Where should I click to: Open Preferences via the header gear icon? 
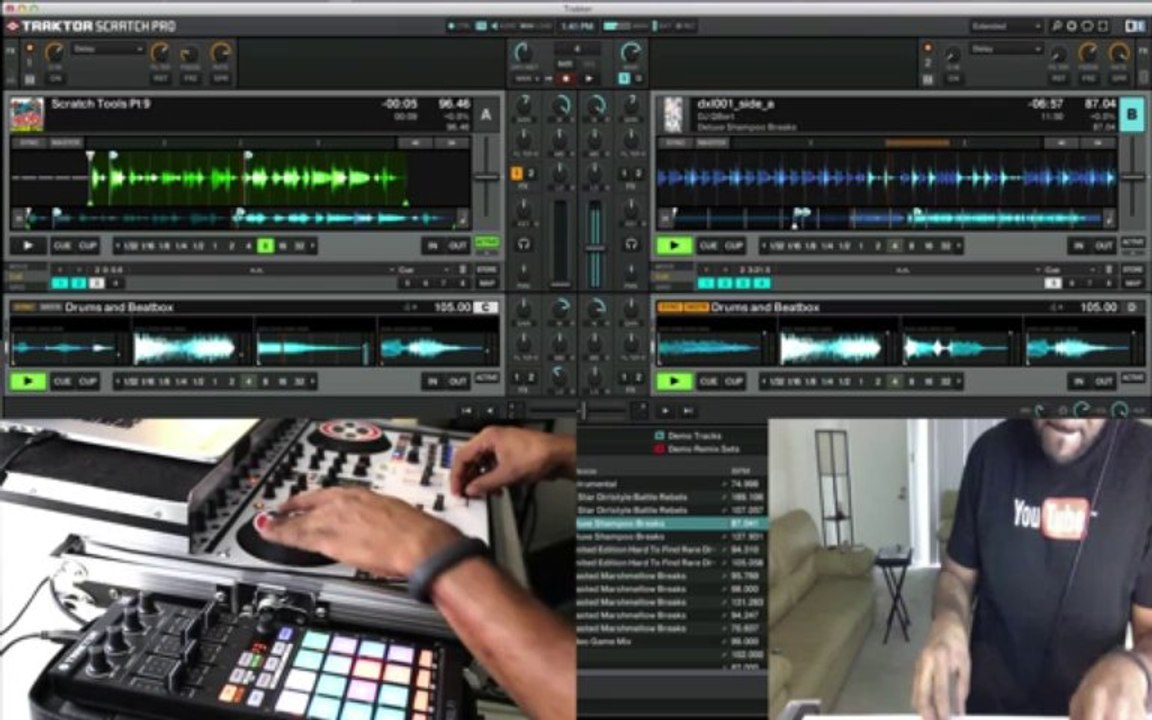coord(1072,26)
